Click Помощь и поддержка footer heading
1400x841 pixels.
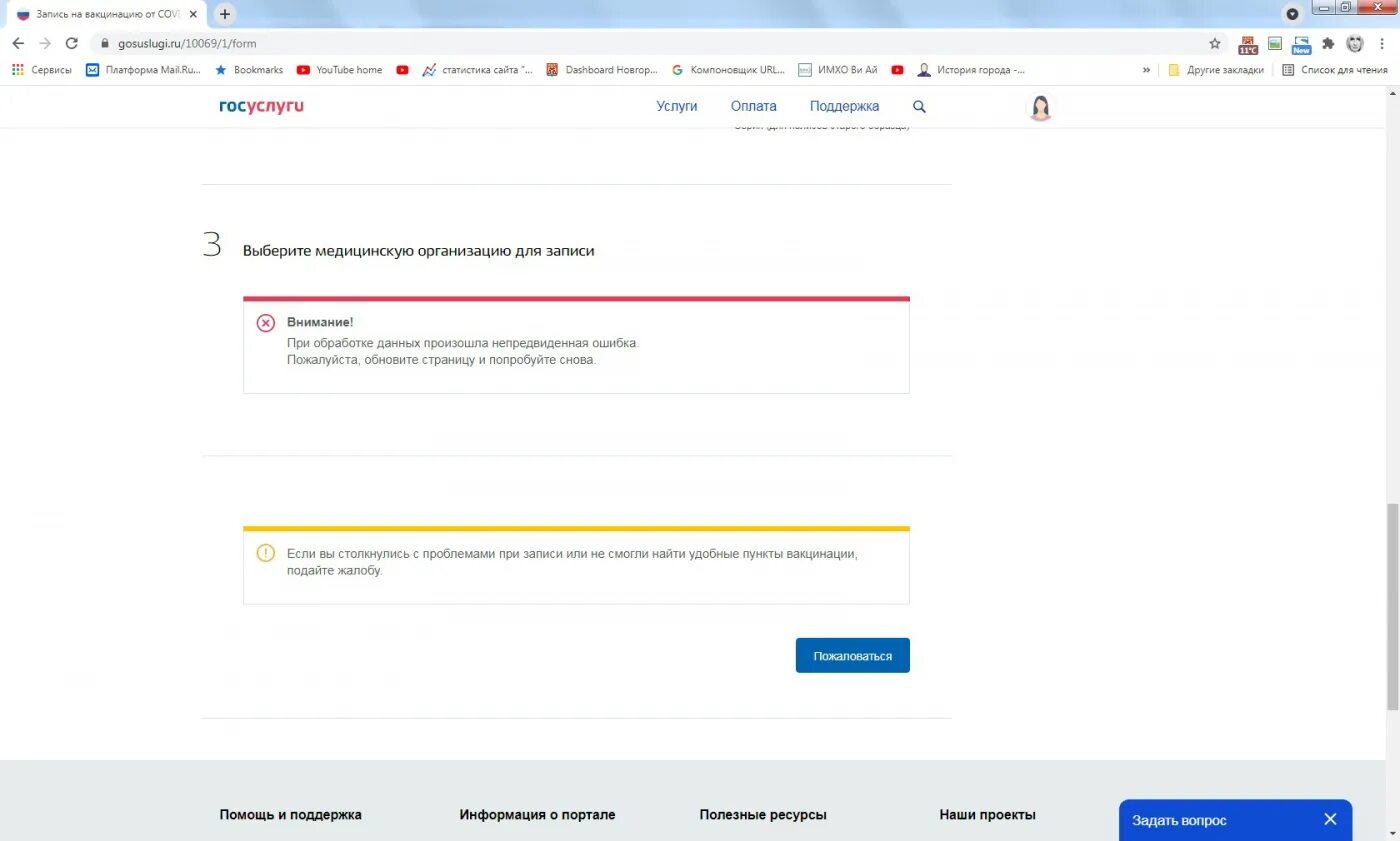pos(290,815)
